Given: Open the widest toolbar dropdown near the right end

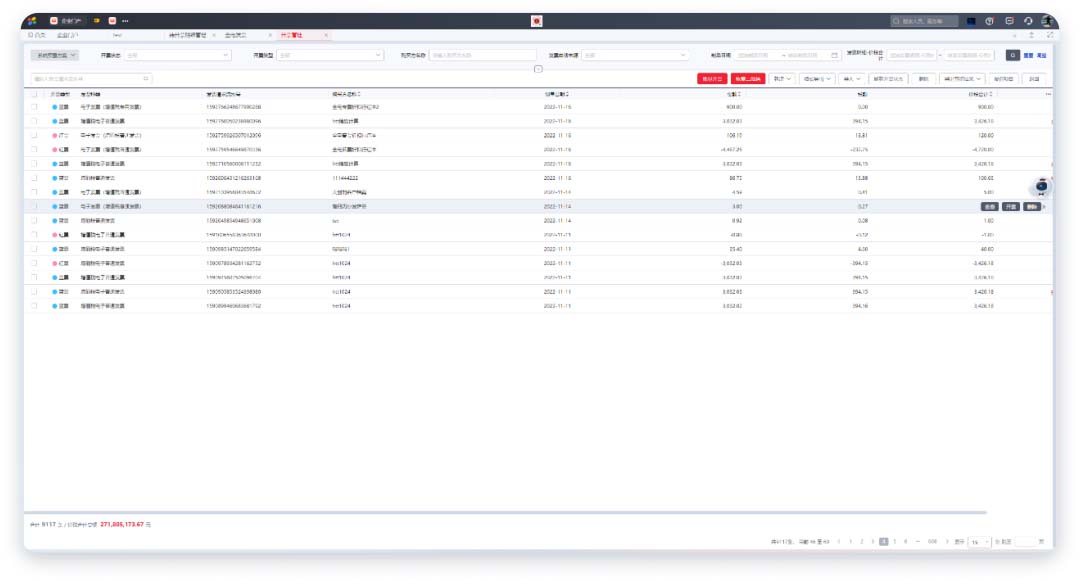Looking at the screenshot, I should 962,79.
